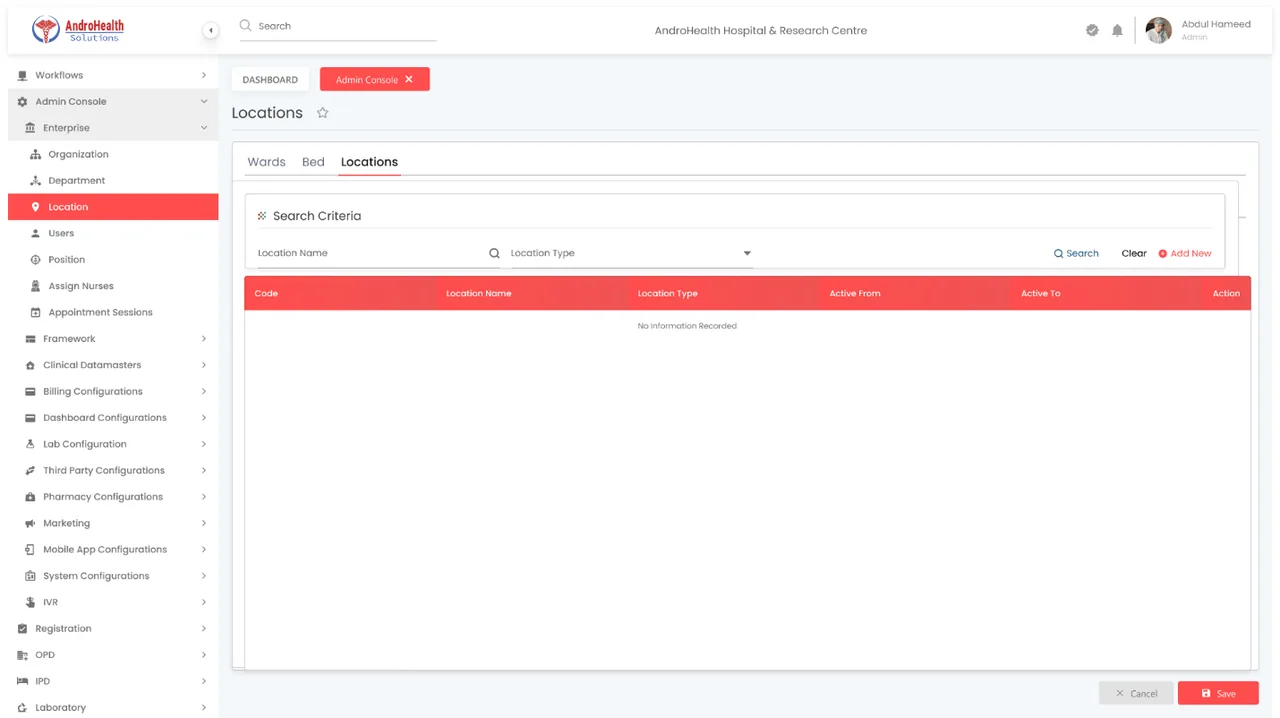The image size is (1280, 718).
Task: Close the Admin Console tab with X
Action: coord(409,79)
